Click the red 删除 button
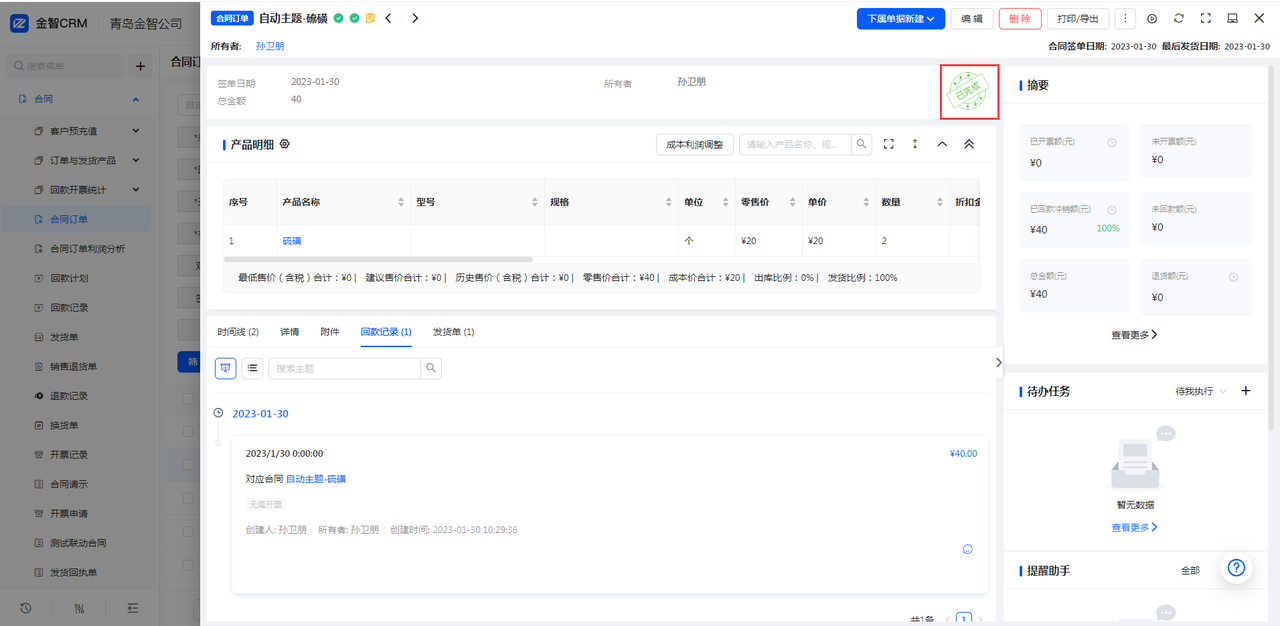Screen dimensions: 1280x626 (x=1020, y=19)
